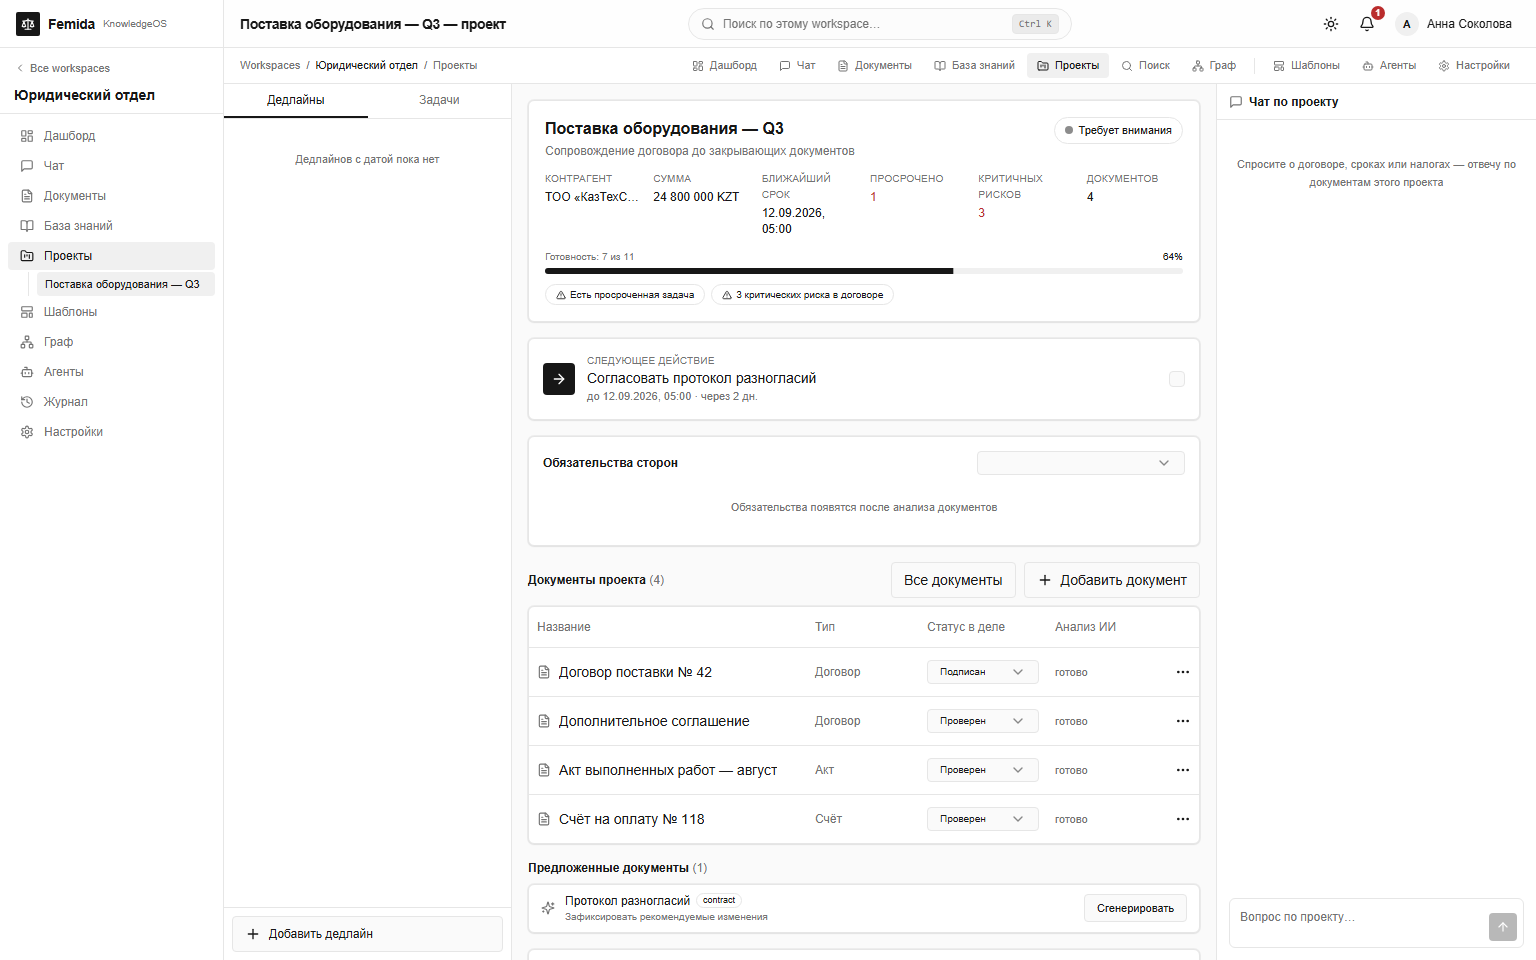
Task: Focus the workspace search field
Action: coord(879,24)
